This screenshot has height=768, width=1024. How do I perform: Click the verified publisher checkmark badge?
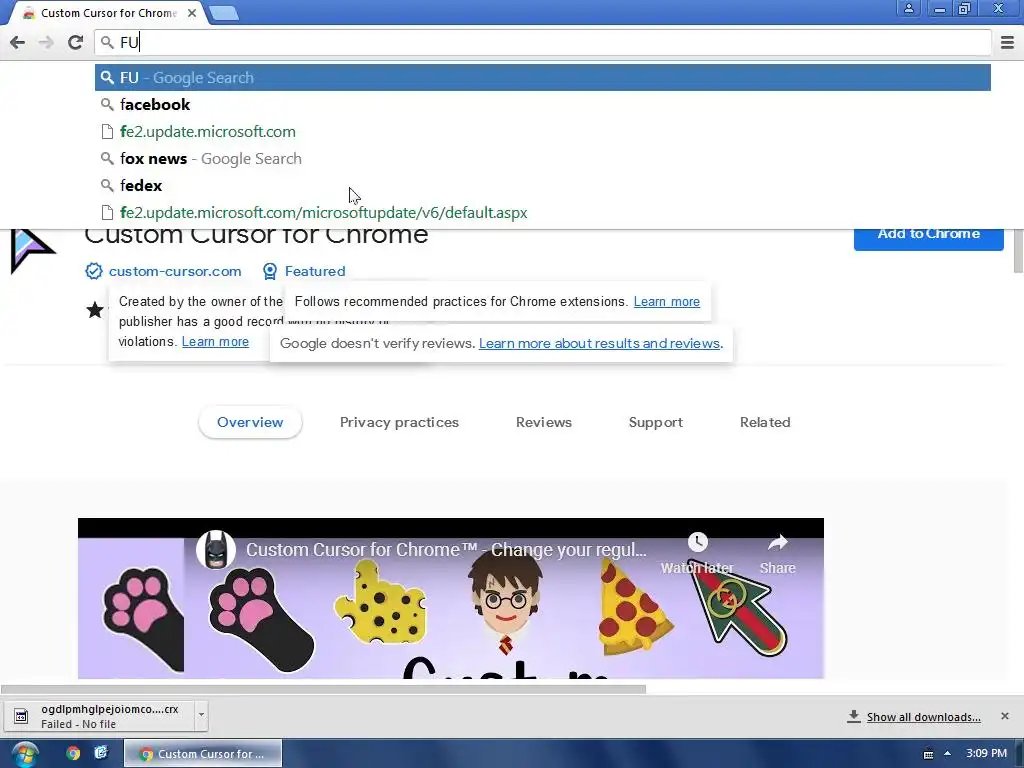click(94, 271)
